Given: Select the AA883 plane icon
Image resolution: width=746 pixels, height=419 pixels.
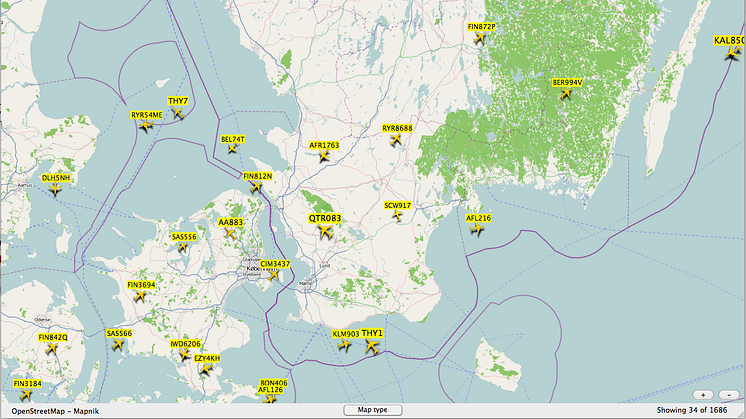Looking at the screenshot, I should [230, 234].
